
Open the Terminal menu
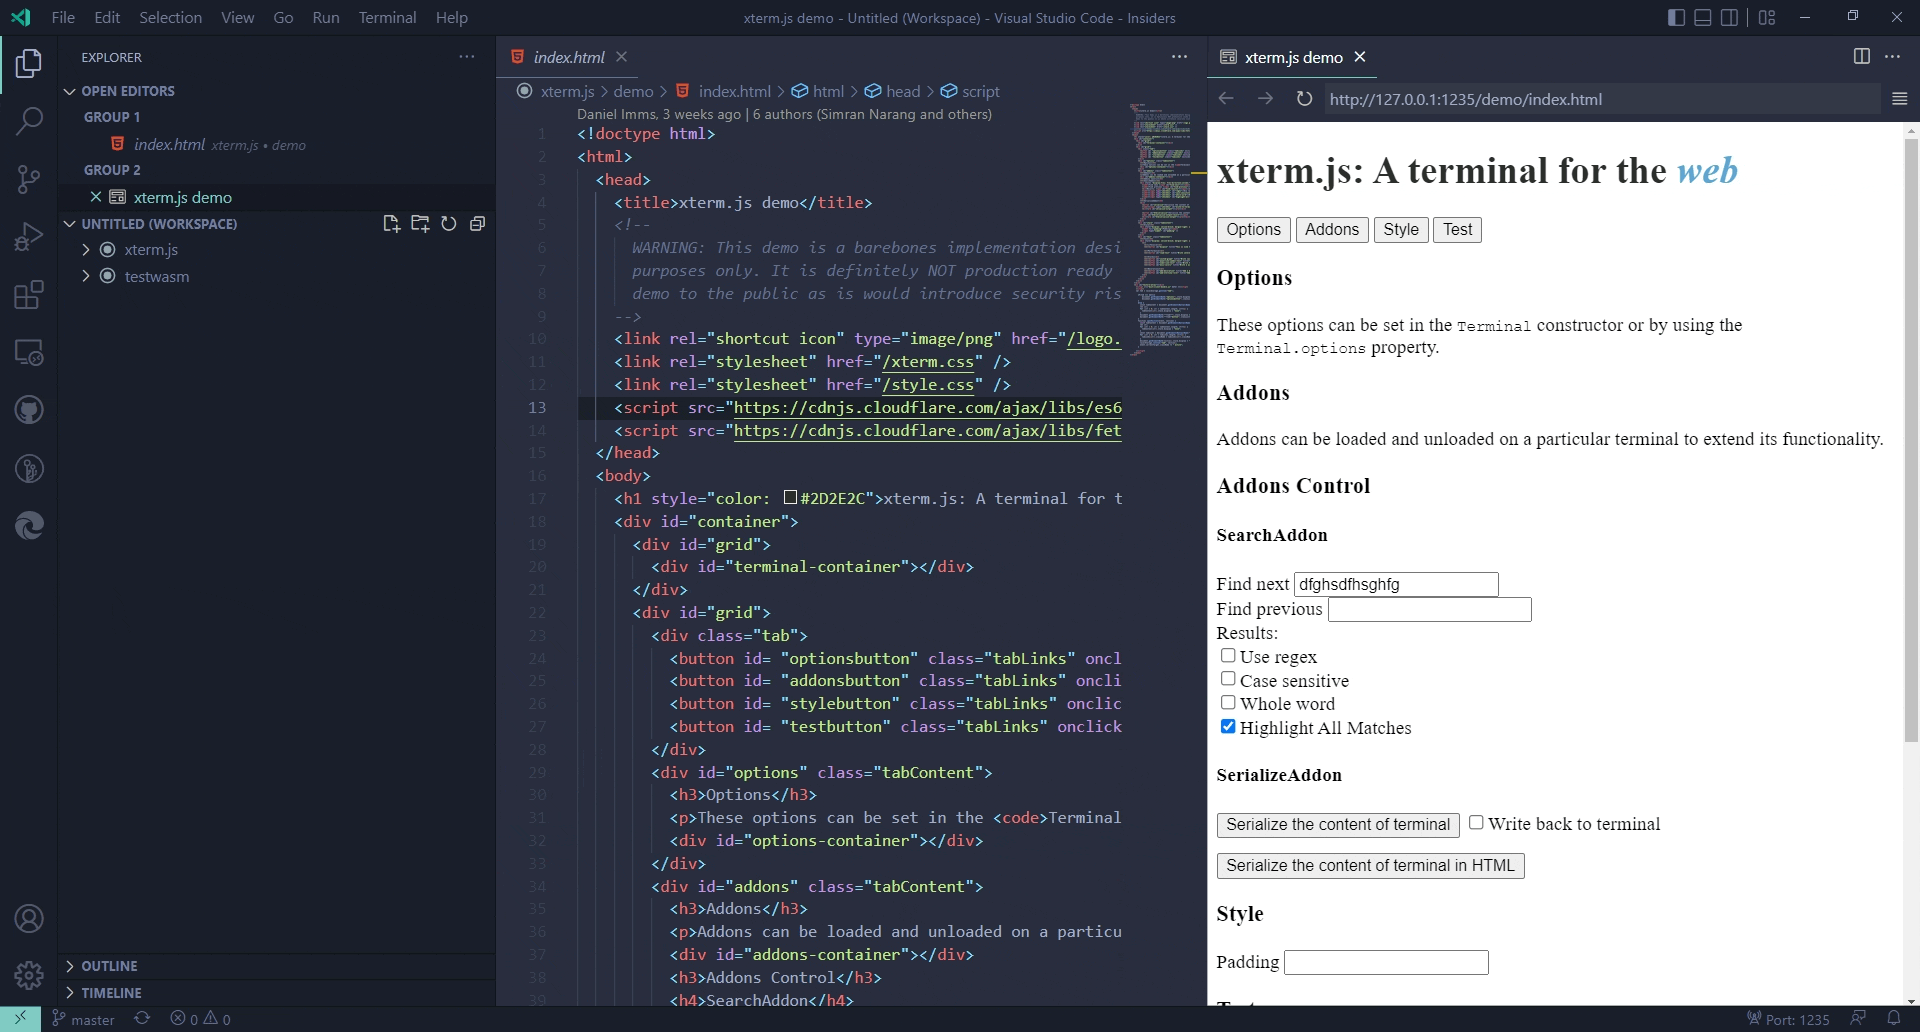(x=387, y=17)
